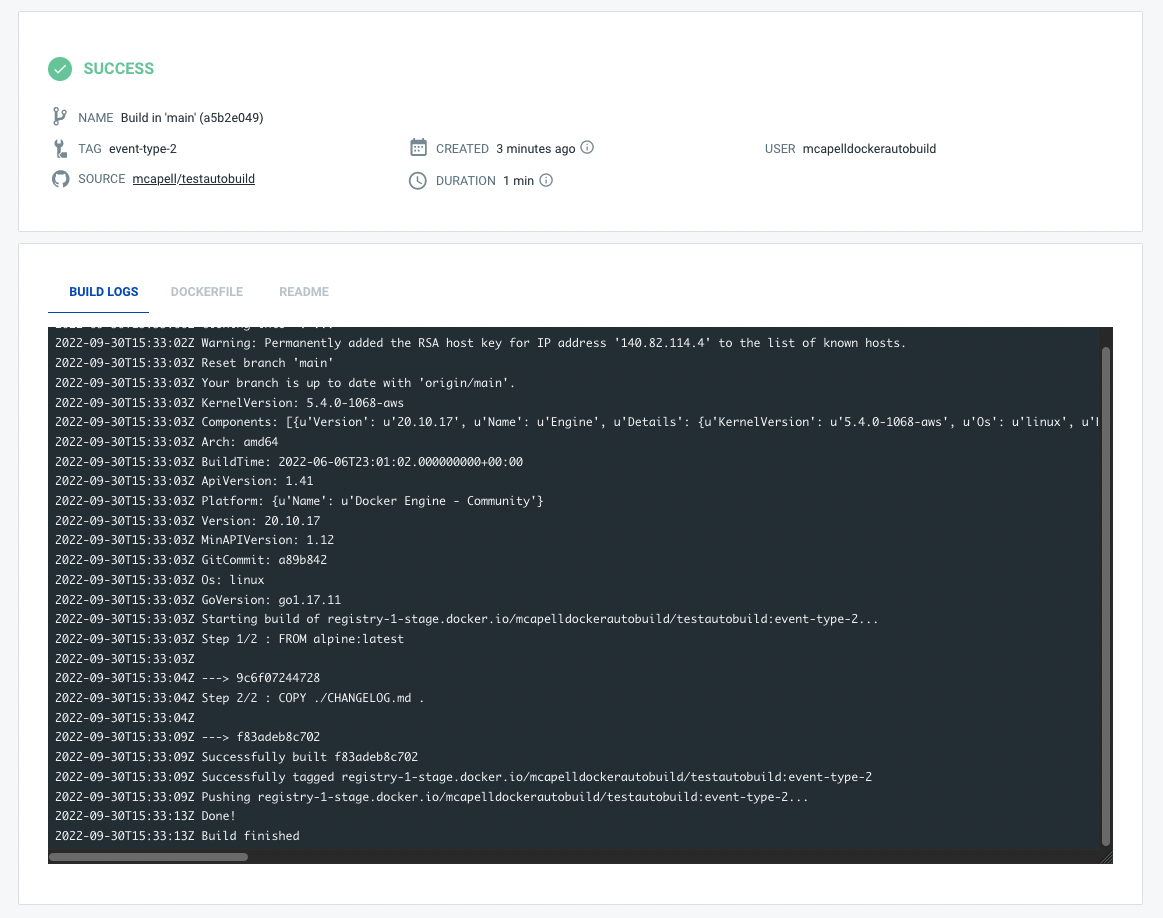This screenshot has height=918, width=1163.
Task: Open the mcapell/testautobuild source link
Action: tap(193, 179)
